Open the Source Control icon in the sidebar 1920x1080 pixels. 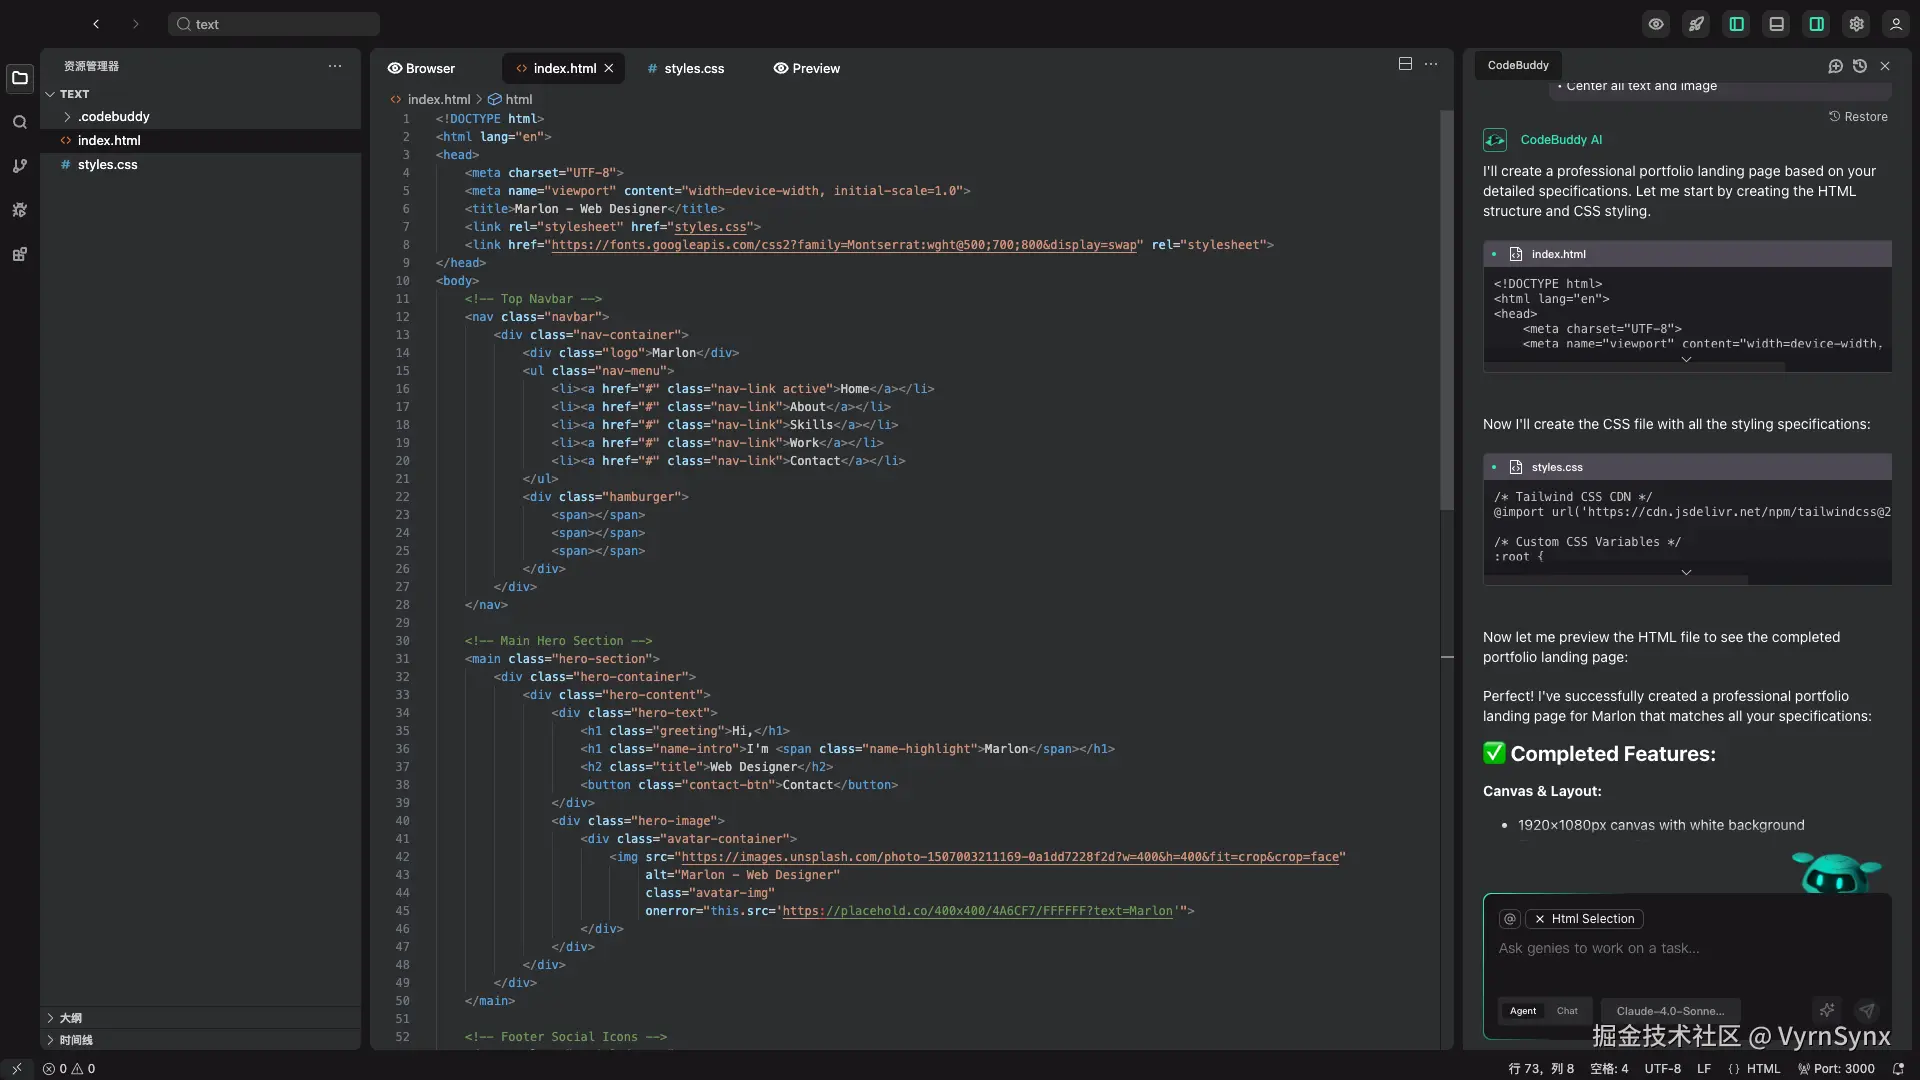20,166
